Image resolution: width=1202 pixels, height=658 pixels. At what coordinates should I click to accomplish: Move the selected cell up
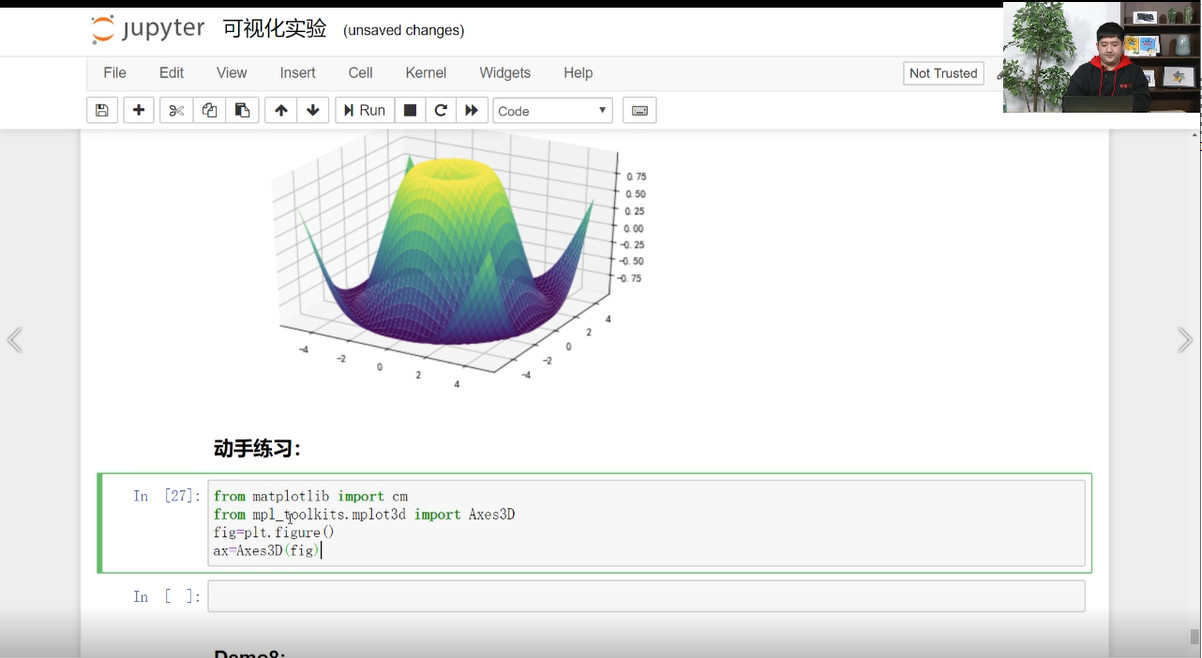281,111
